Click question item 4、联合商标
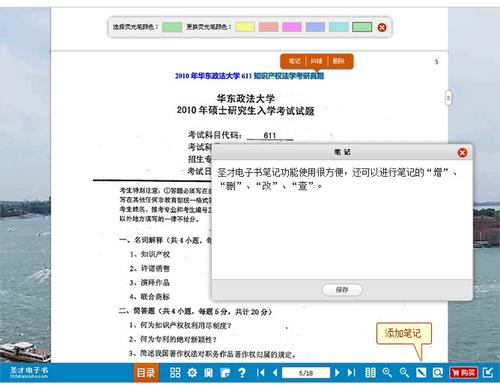The image size is (500, 390). [x=150, y=297]
